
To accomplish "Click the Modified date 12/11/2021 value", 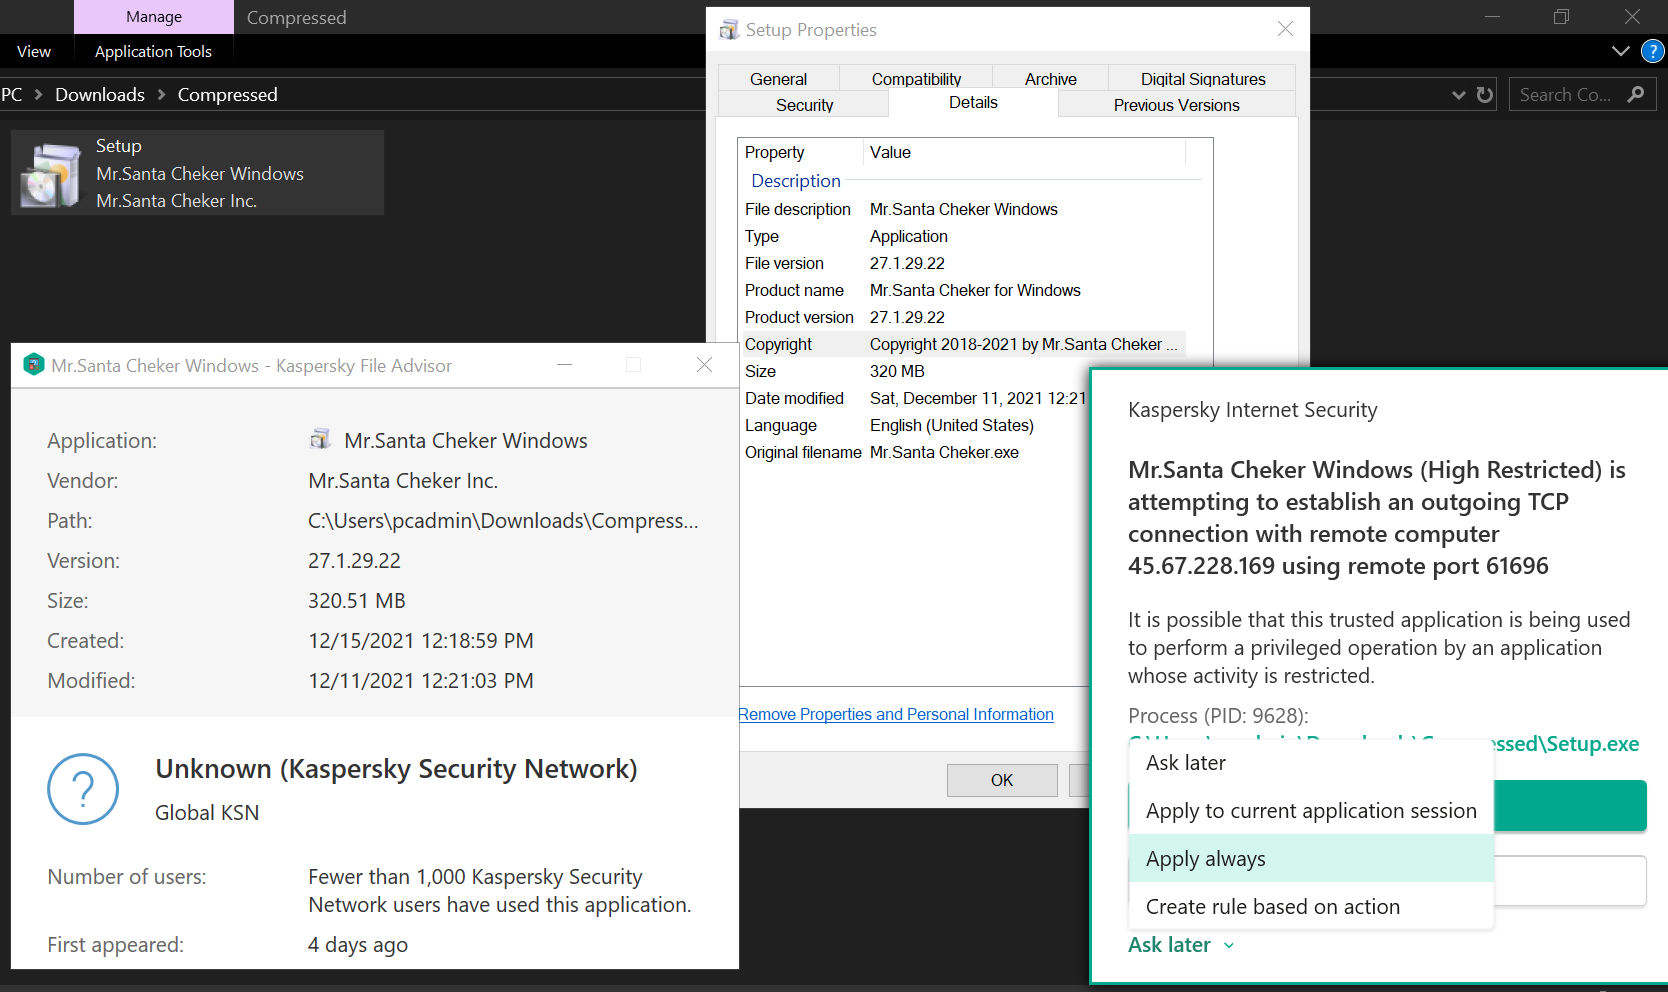I will click(421, 681).
